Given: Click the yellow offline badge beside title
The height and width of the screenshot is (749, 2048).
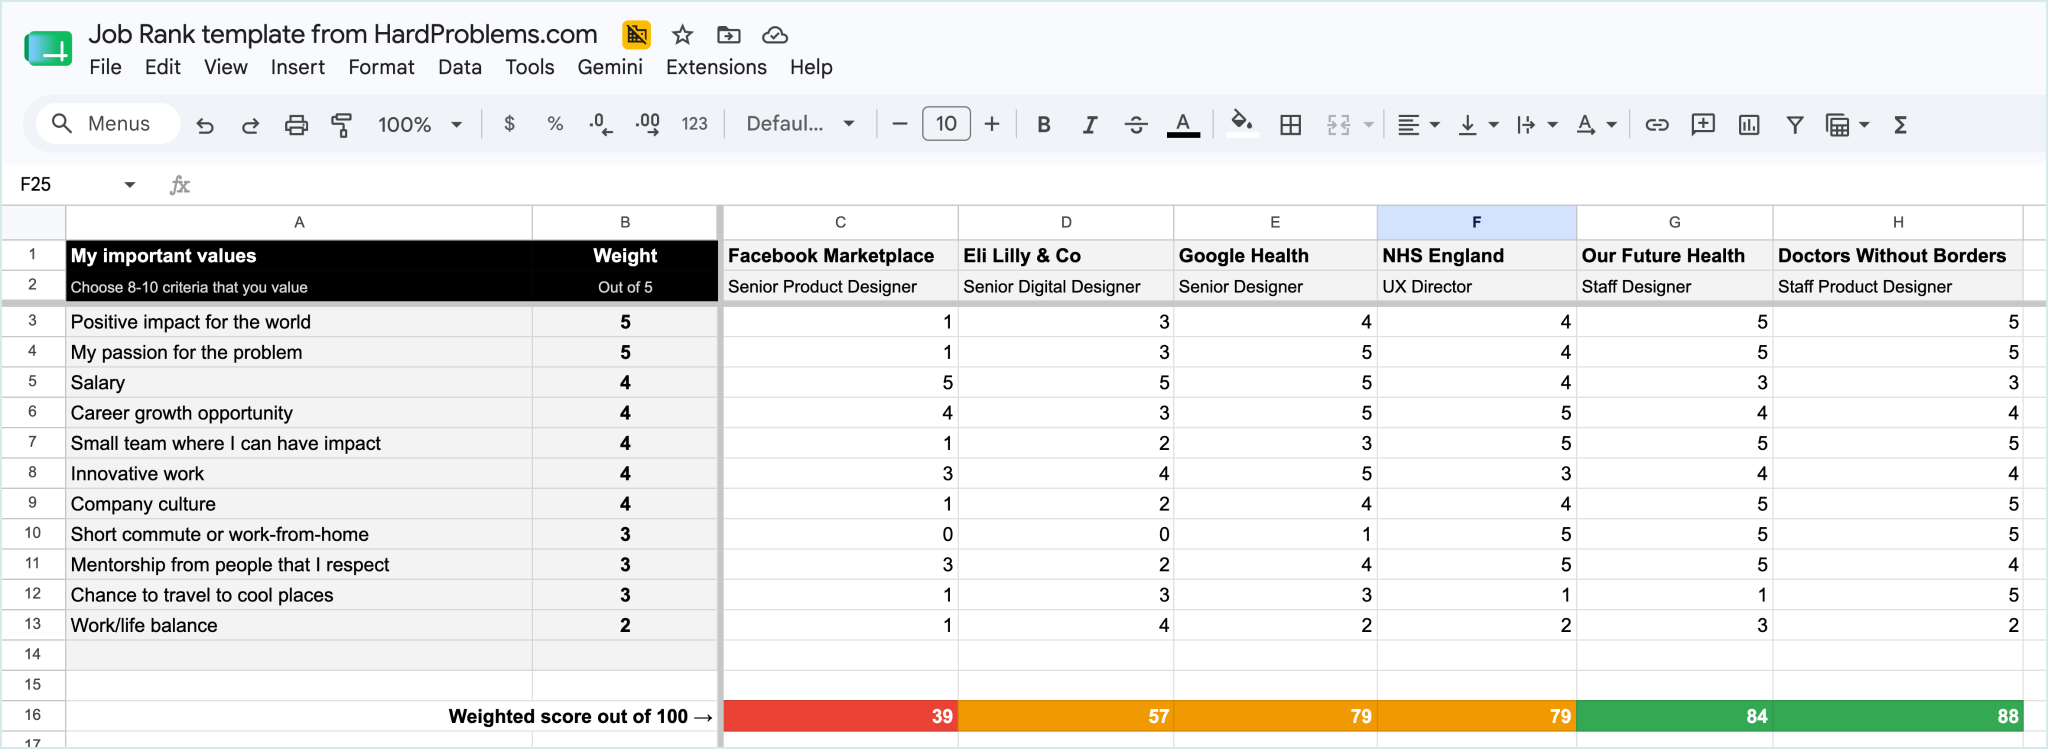Looking at the screenshot, I should [636, 35].
